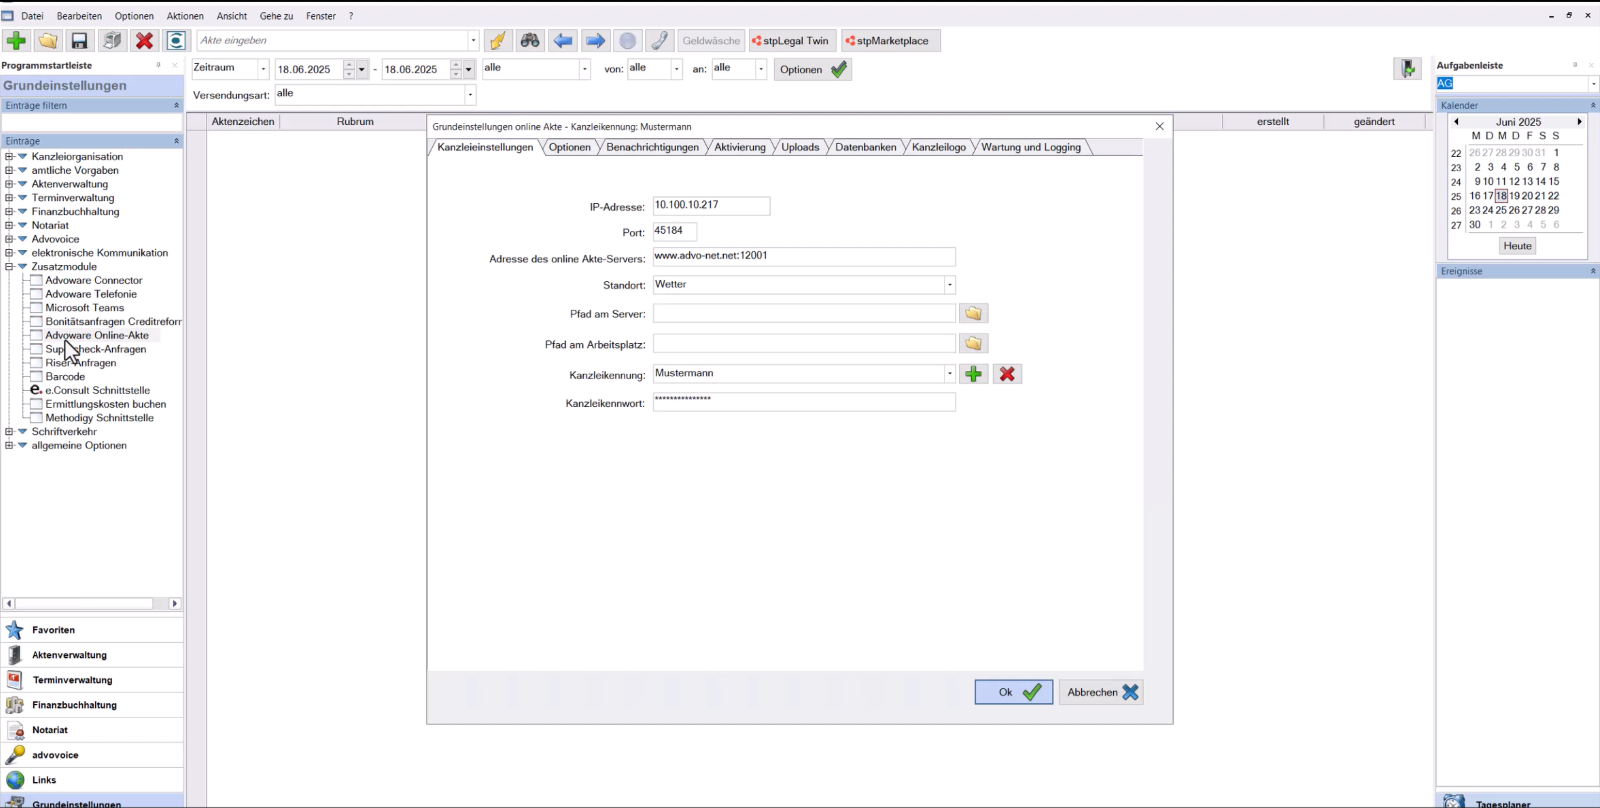Open search with the binoculars icon
Viewport: 1600px width, 808px height.
(x=530, y=41)
